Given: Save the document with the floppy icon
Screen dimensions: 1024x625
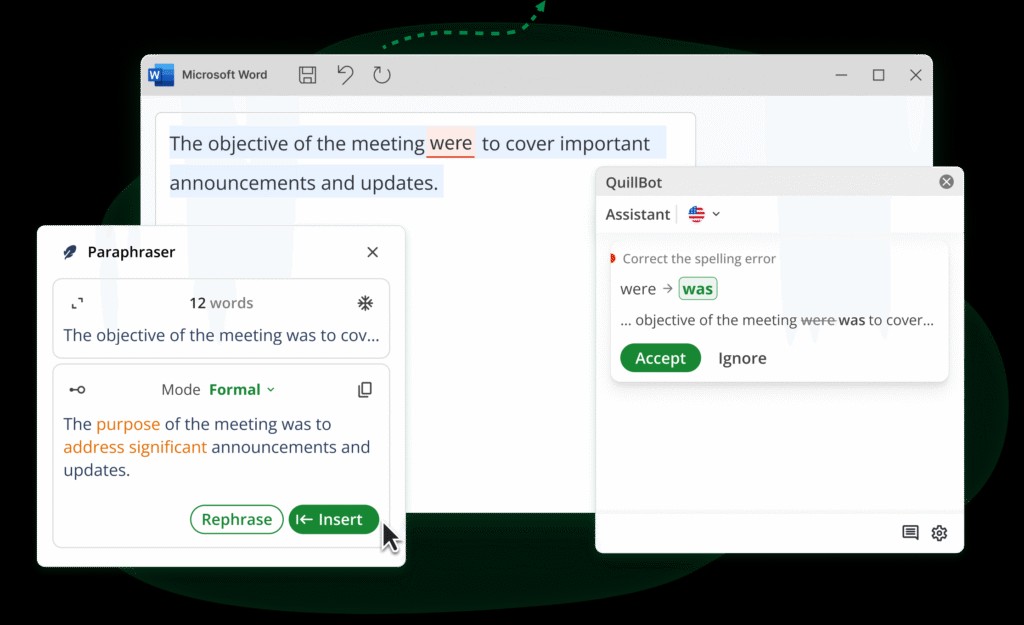Looking at the screenshot, I should pos(308,75).
